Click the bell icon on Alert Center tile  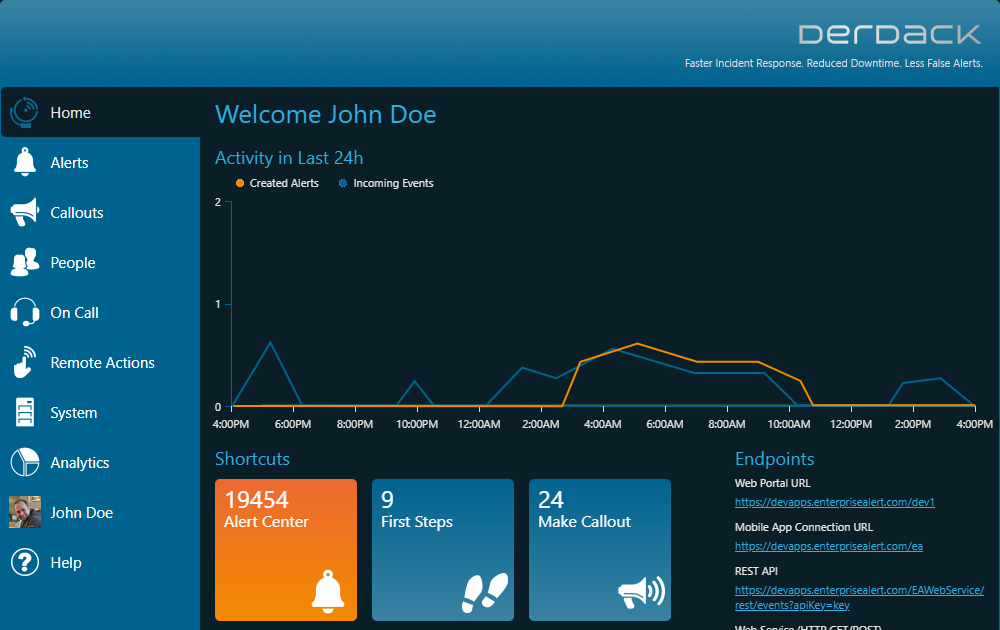(328, 592)
